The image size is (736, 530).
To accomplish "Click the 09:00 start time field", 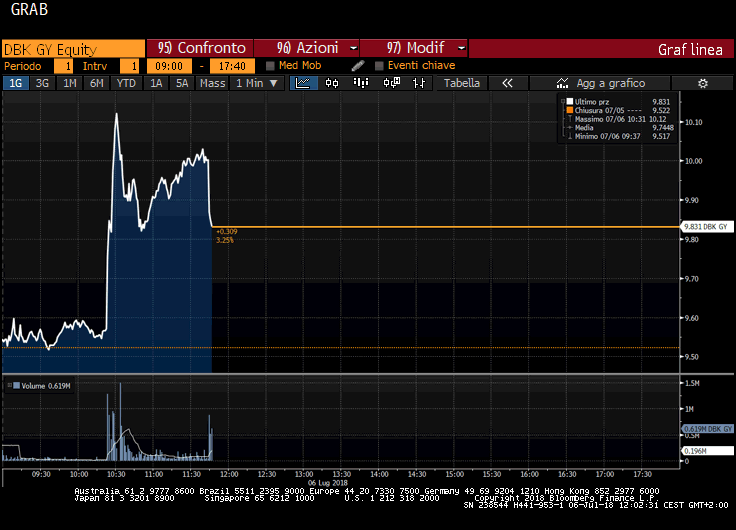I will [x=169, y=66].
